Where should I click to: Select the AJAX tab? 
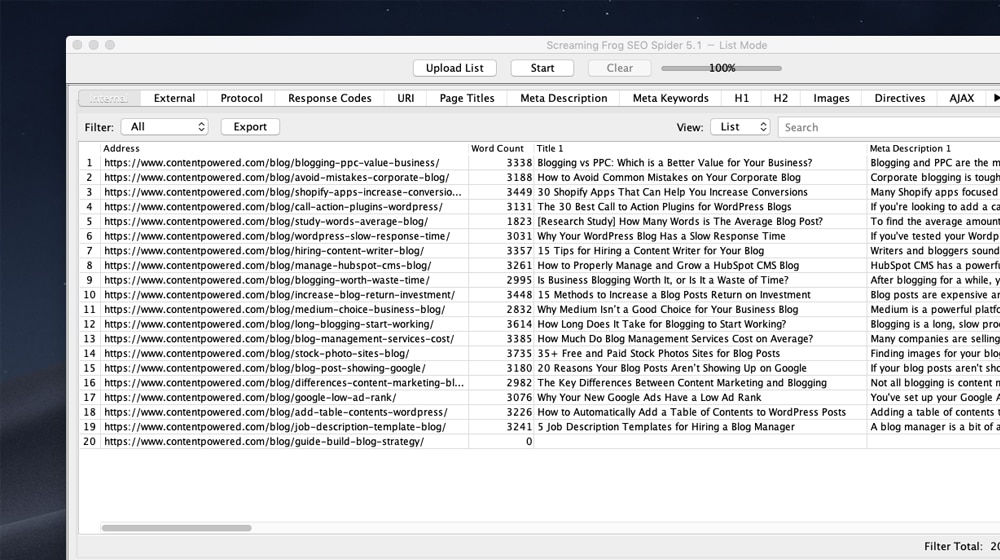pyautogui.click(x=961, y=98)
